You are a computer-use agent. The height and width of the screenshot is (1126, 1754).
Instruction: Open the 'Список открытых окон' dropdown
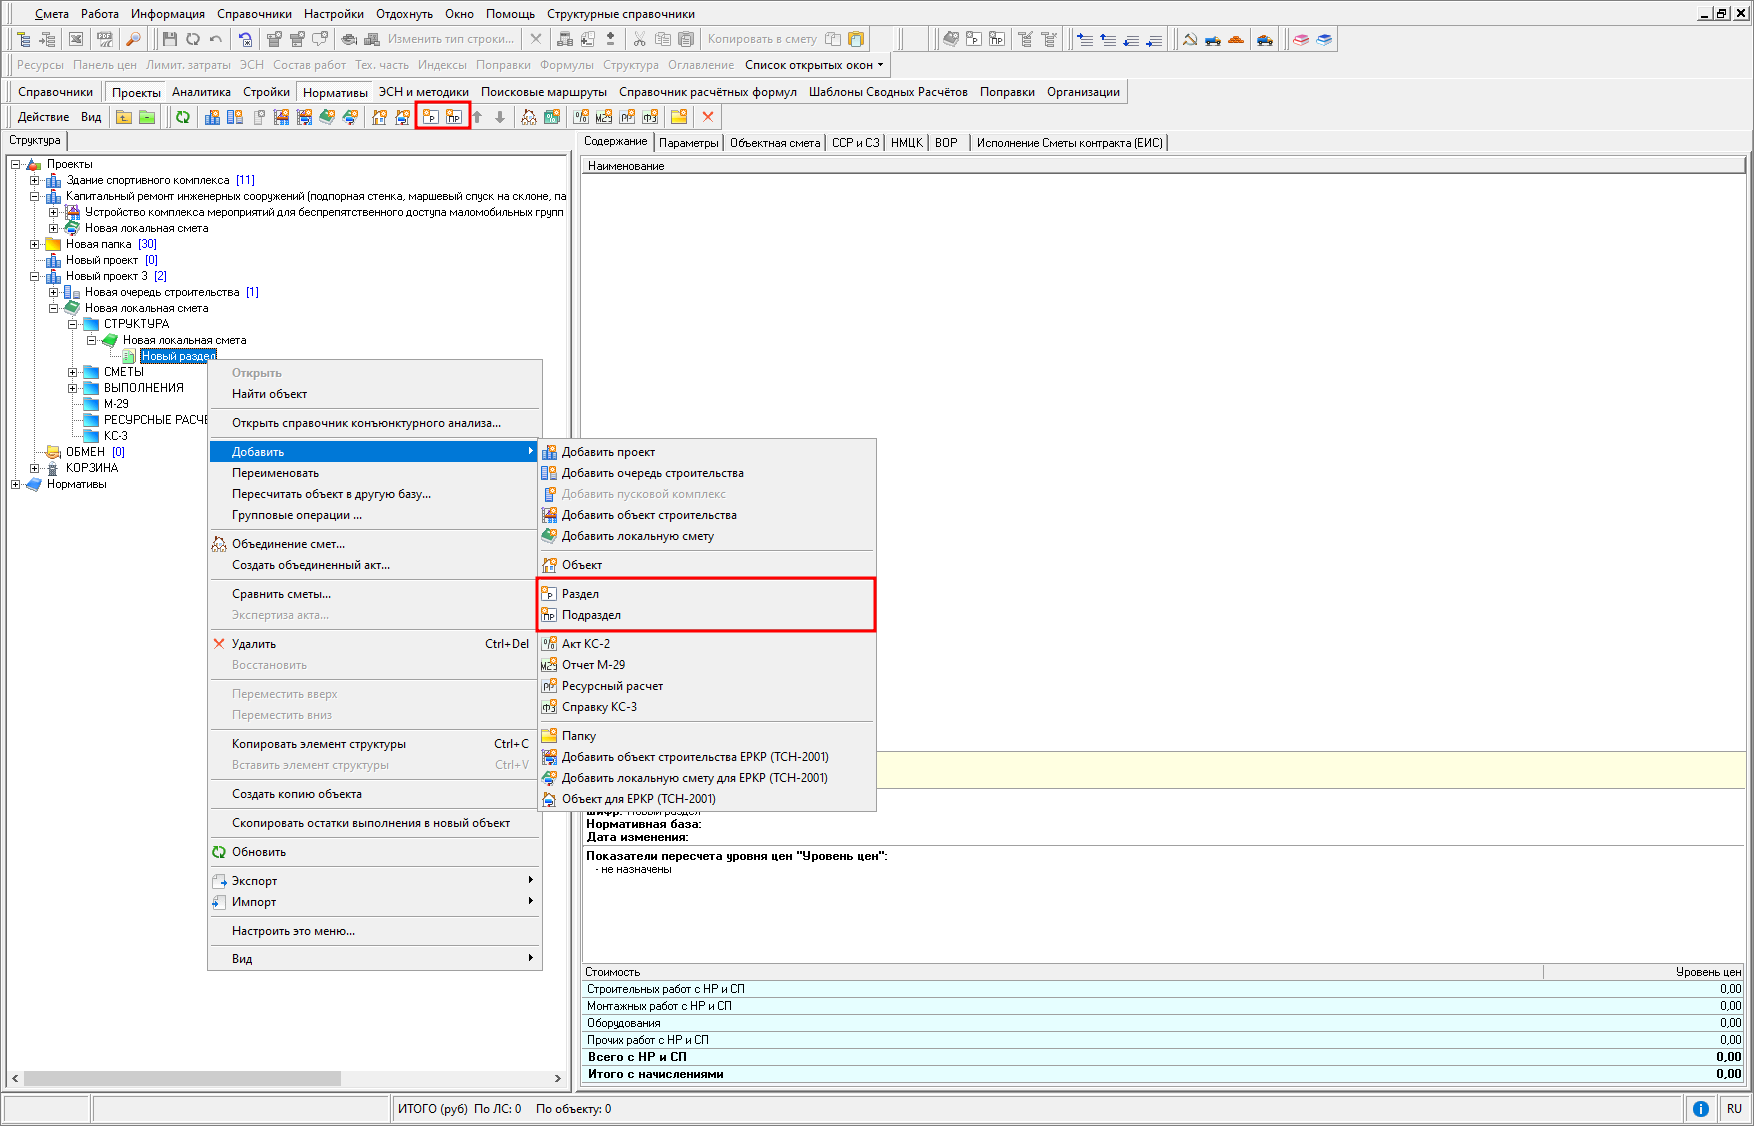tap(814, 65)
